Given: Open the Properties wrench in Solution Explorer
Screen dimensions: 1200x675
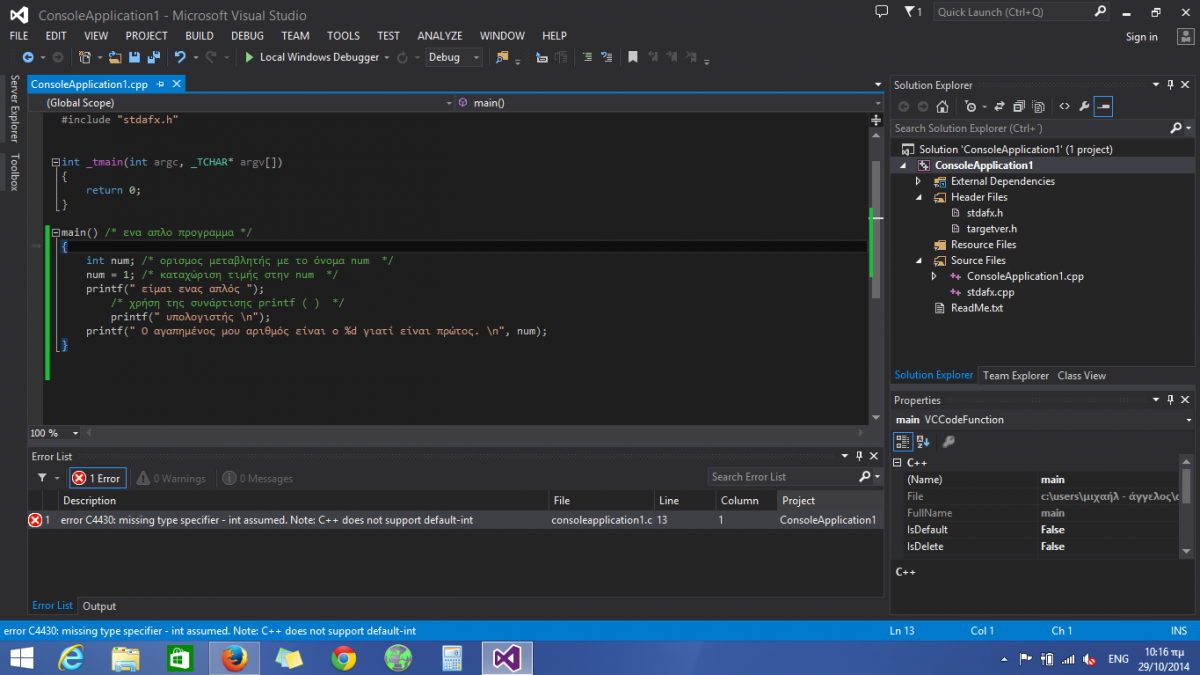Looking at the screenshot, I should [1083, 106].
